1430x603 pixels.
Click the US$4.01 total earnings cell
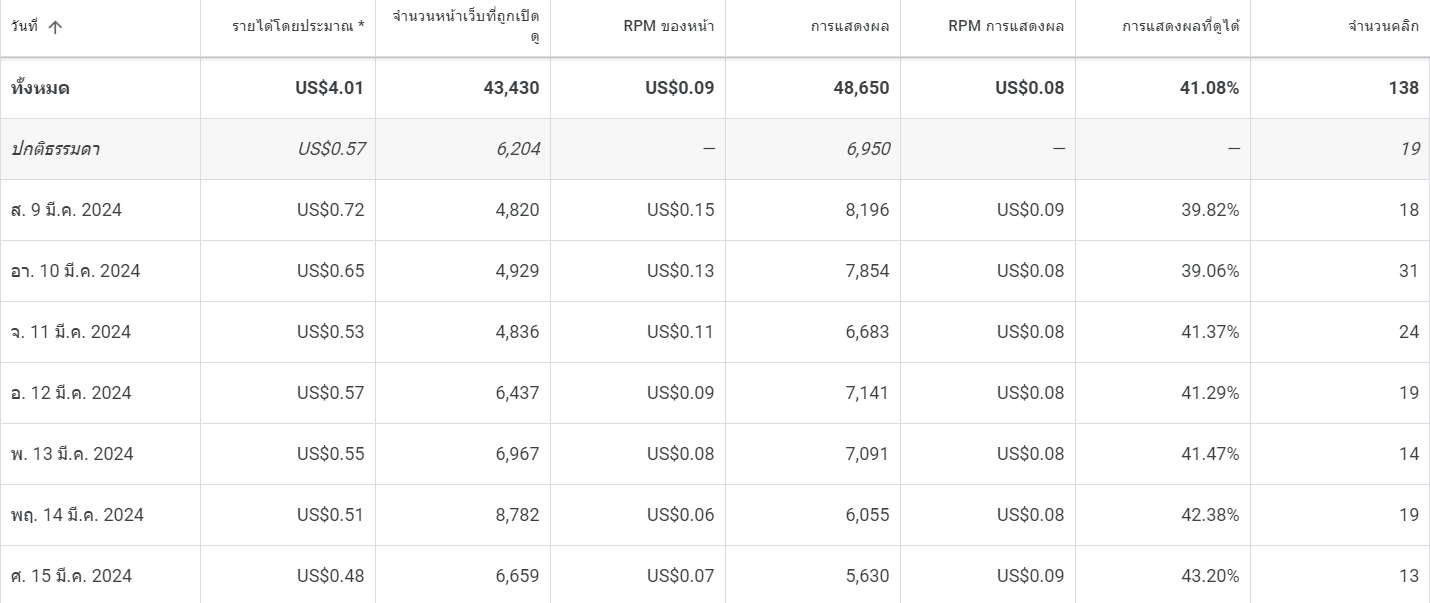pyautogui.click(x=329, y=88)
